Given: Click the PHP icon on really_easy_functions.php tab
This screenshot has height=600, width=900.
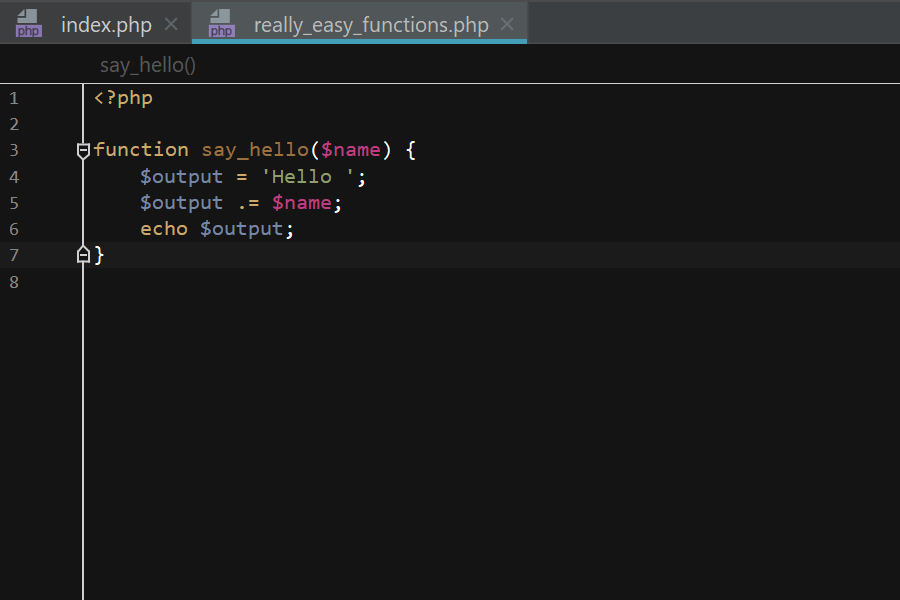Looking at the screenshot, I should [221, 24].
